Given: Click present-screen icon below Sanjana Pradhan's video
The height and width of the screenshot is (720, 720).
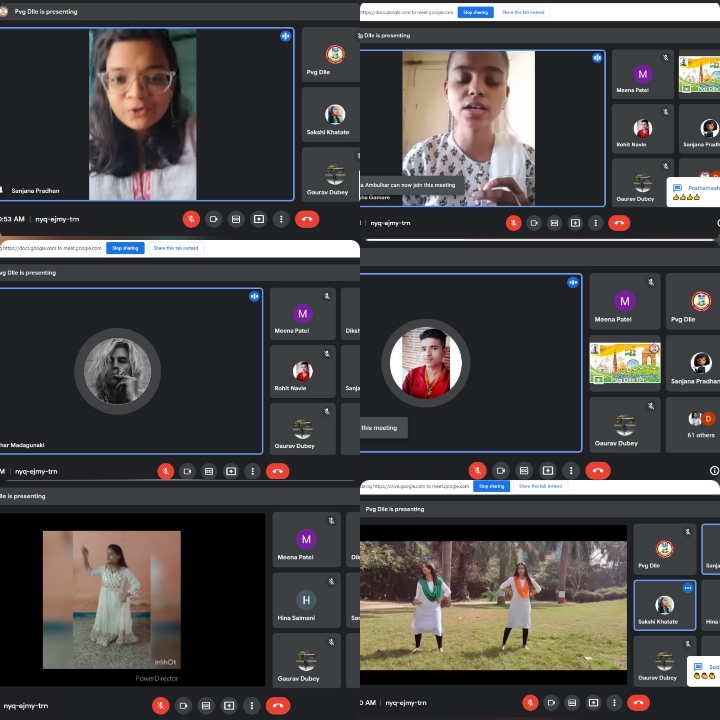Looking at the screenshot, I should coord(259,219).
